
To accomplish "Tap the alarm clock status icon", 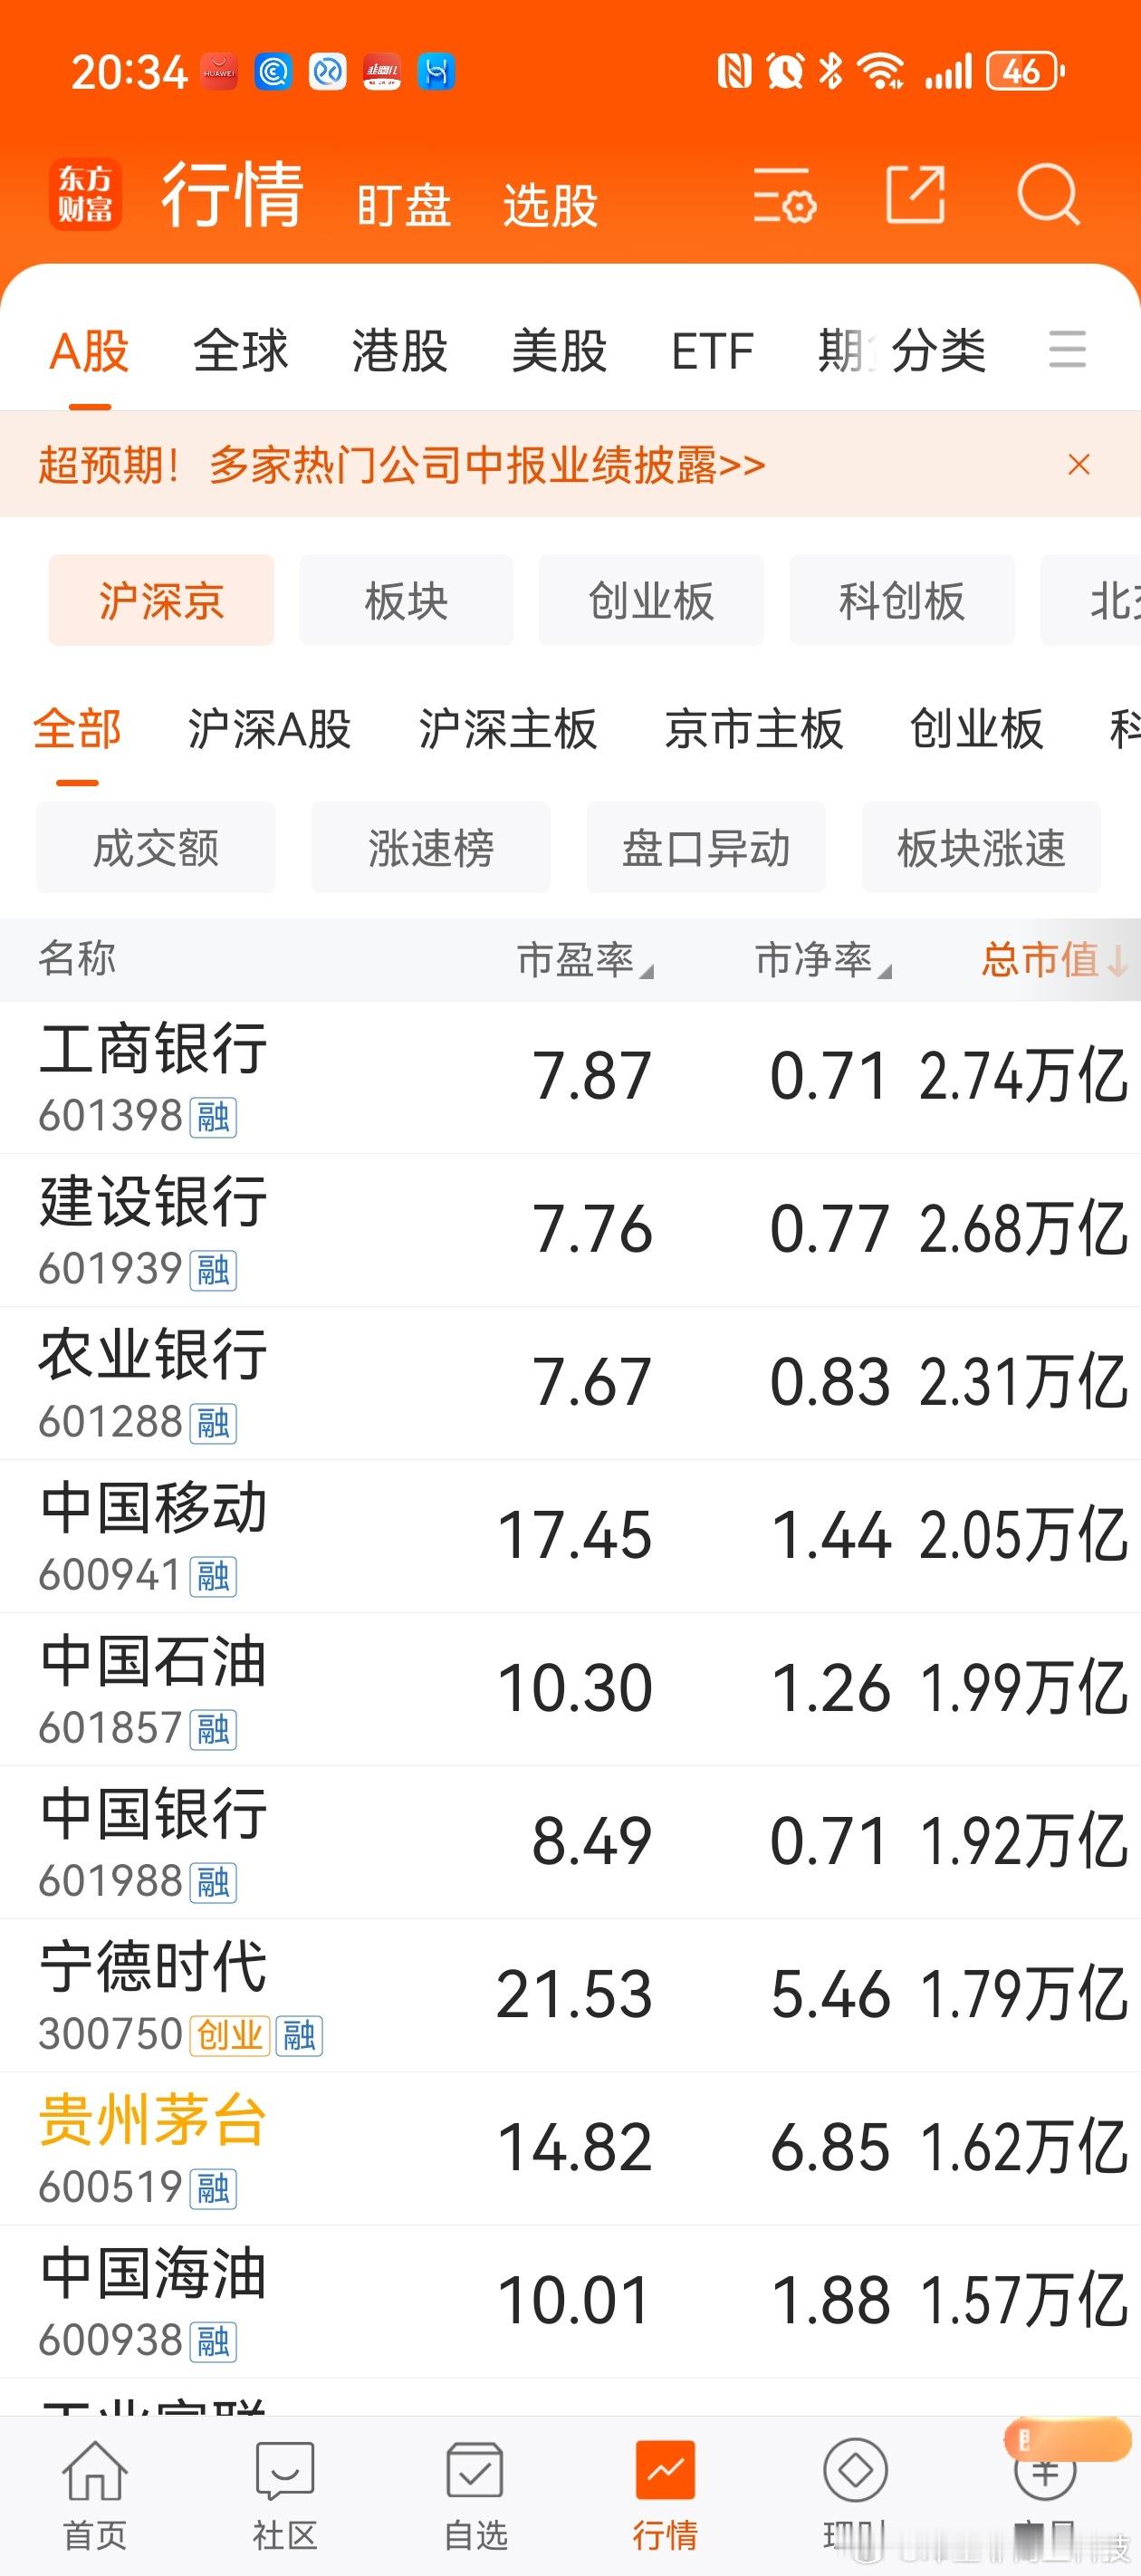I will 785,72.
